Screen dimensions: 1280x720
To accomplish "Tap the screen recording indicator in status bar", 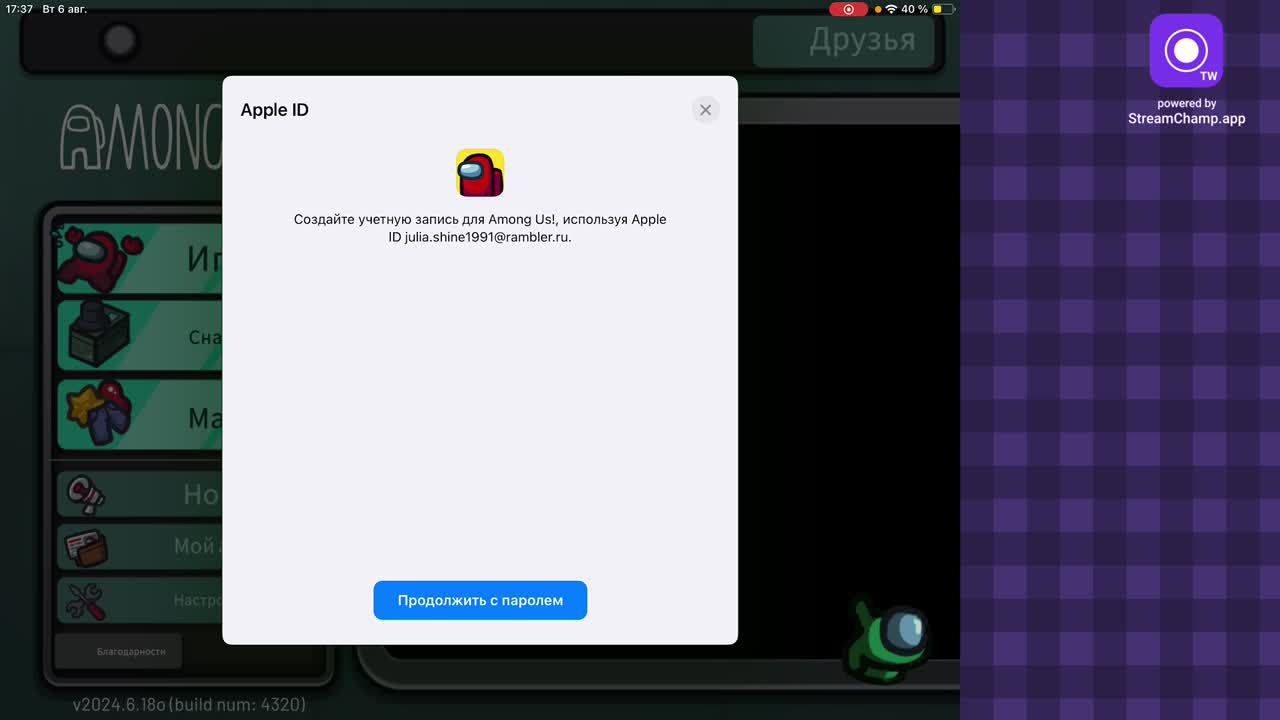I will coord(848,9).
